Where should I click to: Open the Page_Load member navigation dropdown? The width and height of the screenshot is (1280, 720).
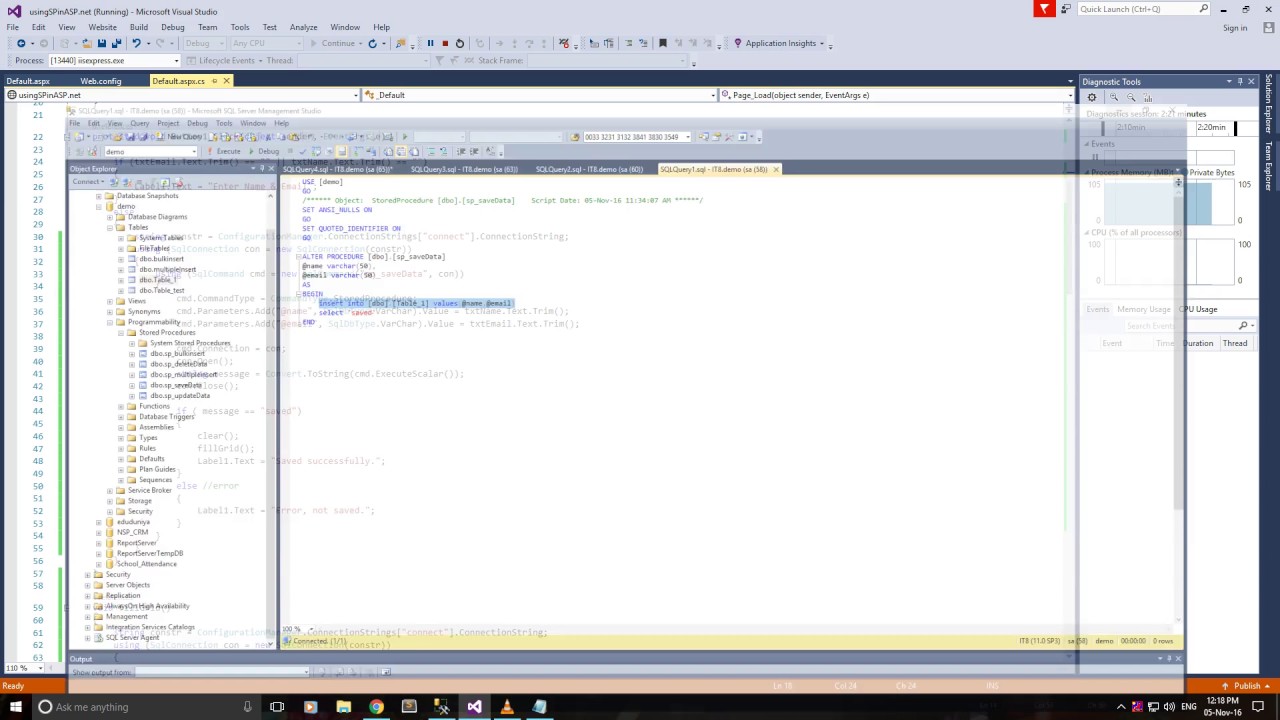(896, 95)
